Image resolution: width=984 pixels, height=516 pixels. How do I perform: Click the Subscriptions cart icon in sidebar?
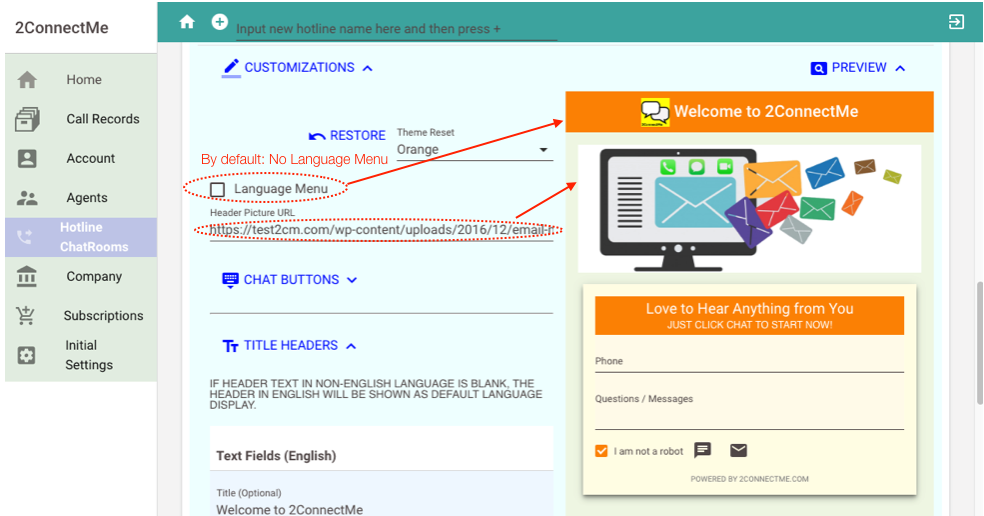[x=26, y=315]
